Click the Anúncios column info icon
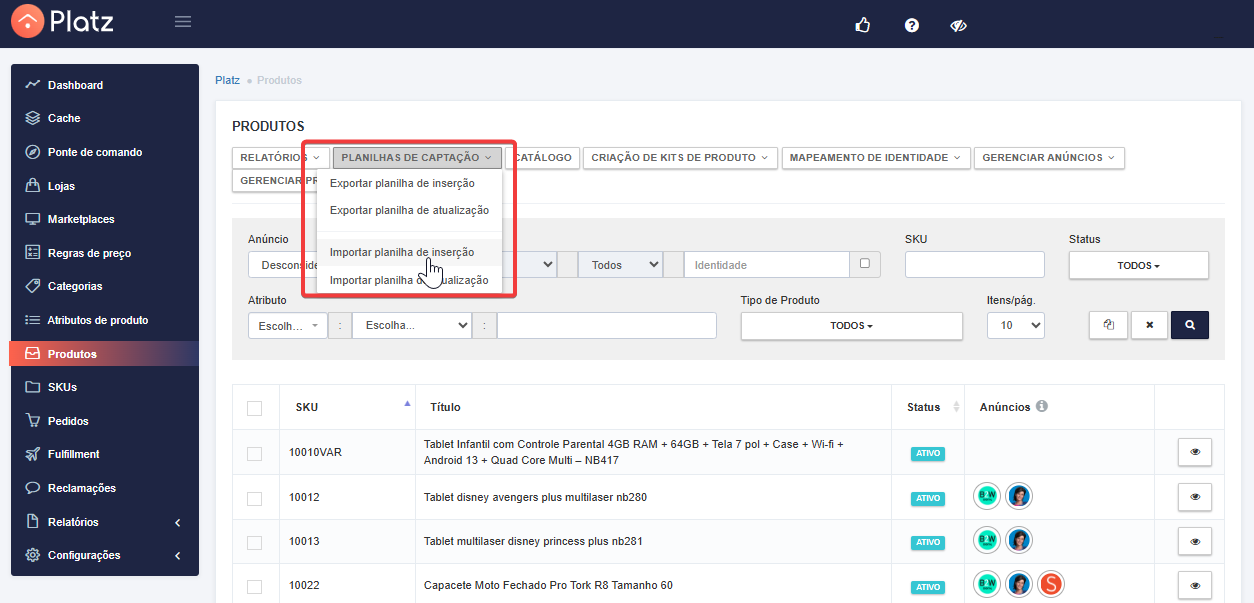 click(1042, 407)
